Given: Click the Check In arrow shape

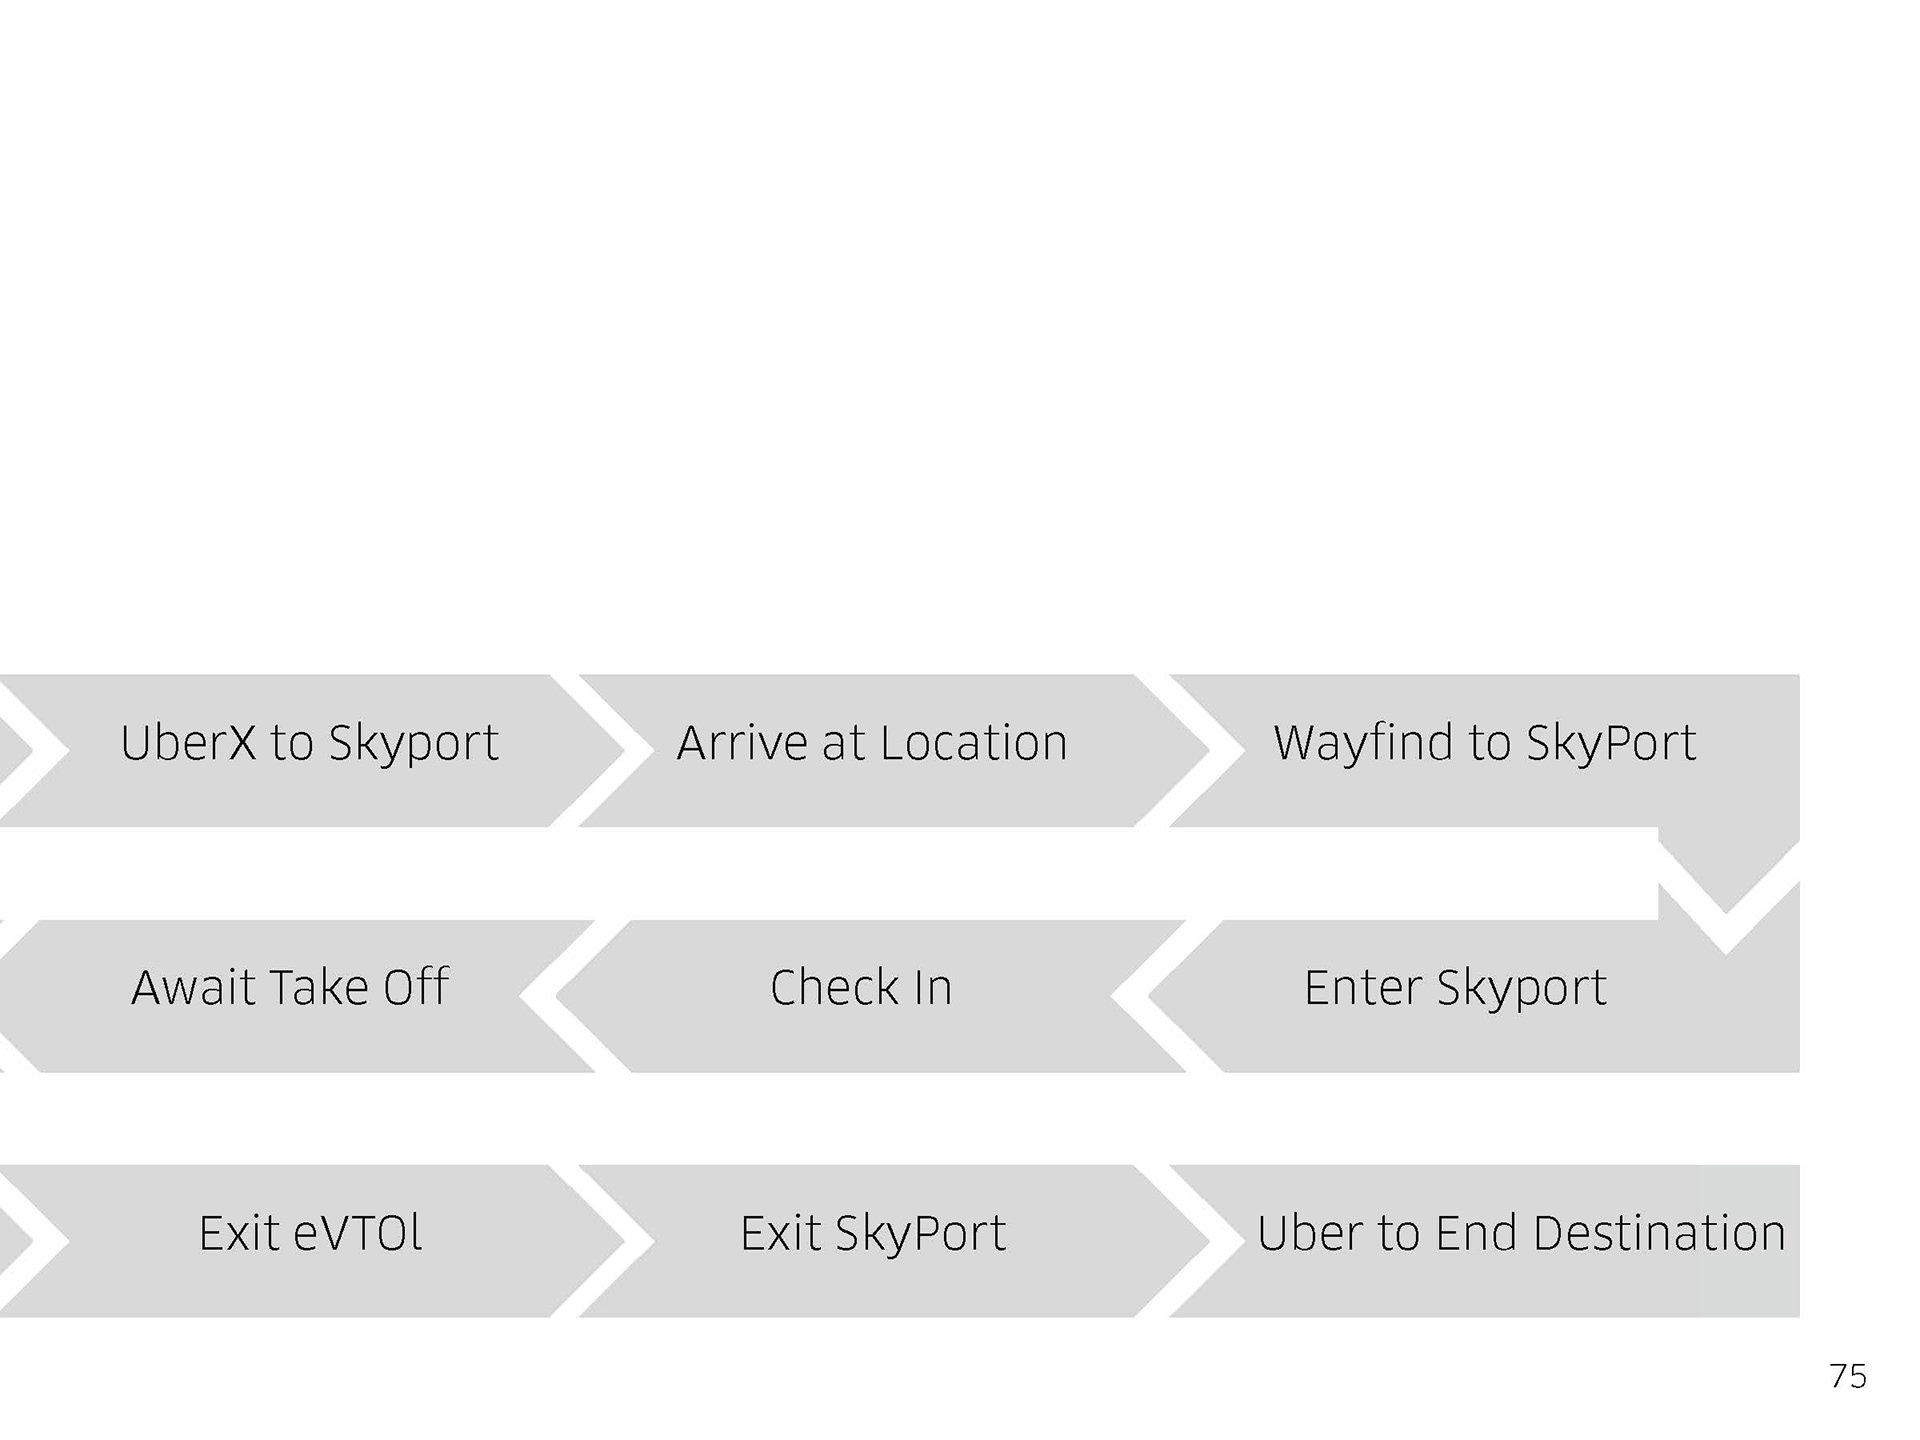Looking at the screenshot, I should pyautogui.click(x=860, y=989).
